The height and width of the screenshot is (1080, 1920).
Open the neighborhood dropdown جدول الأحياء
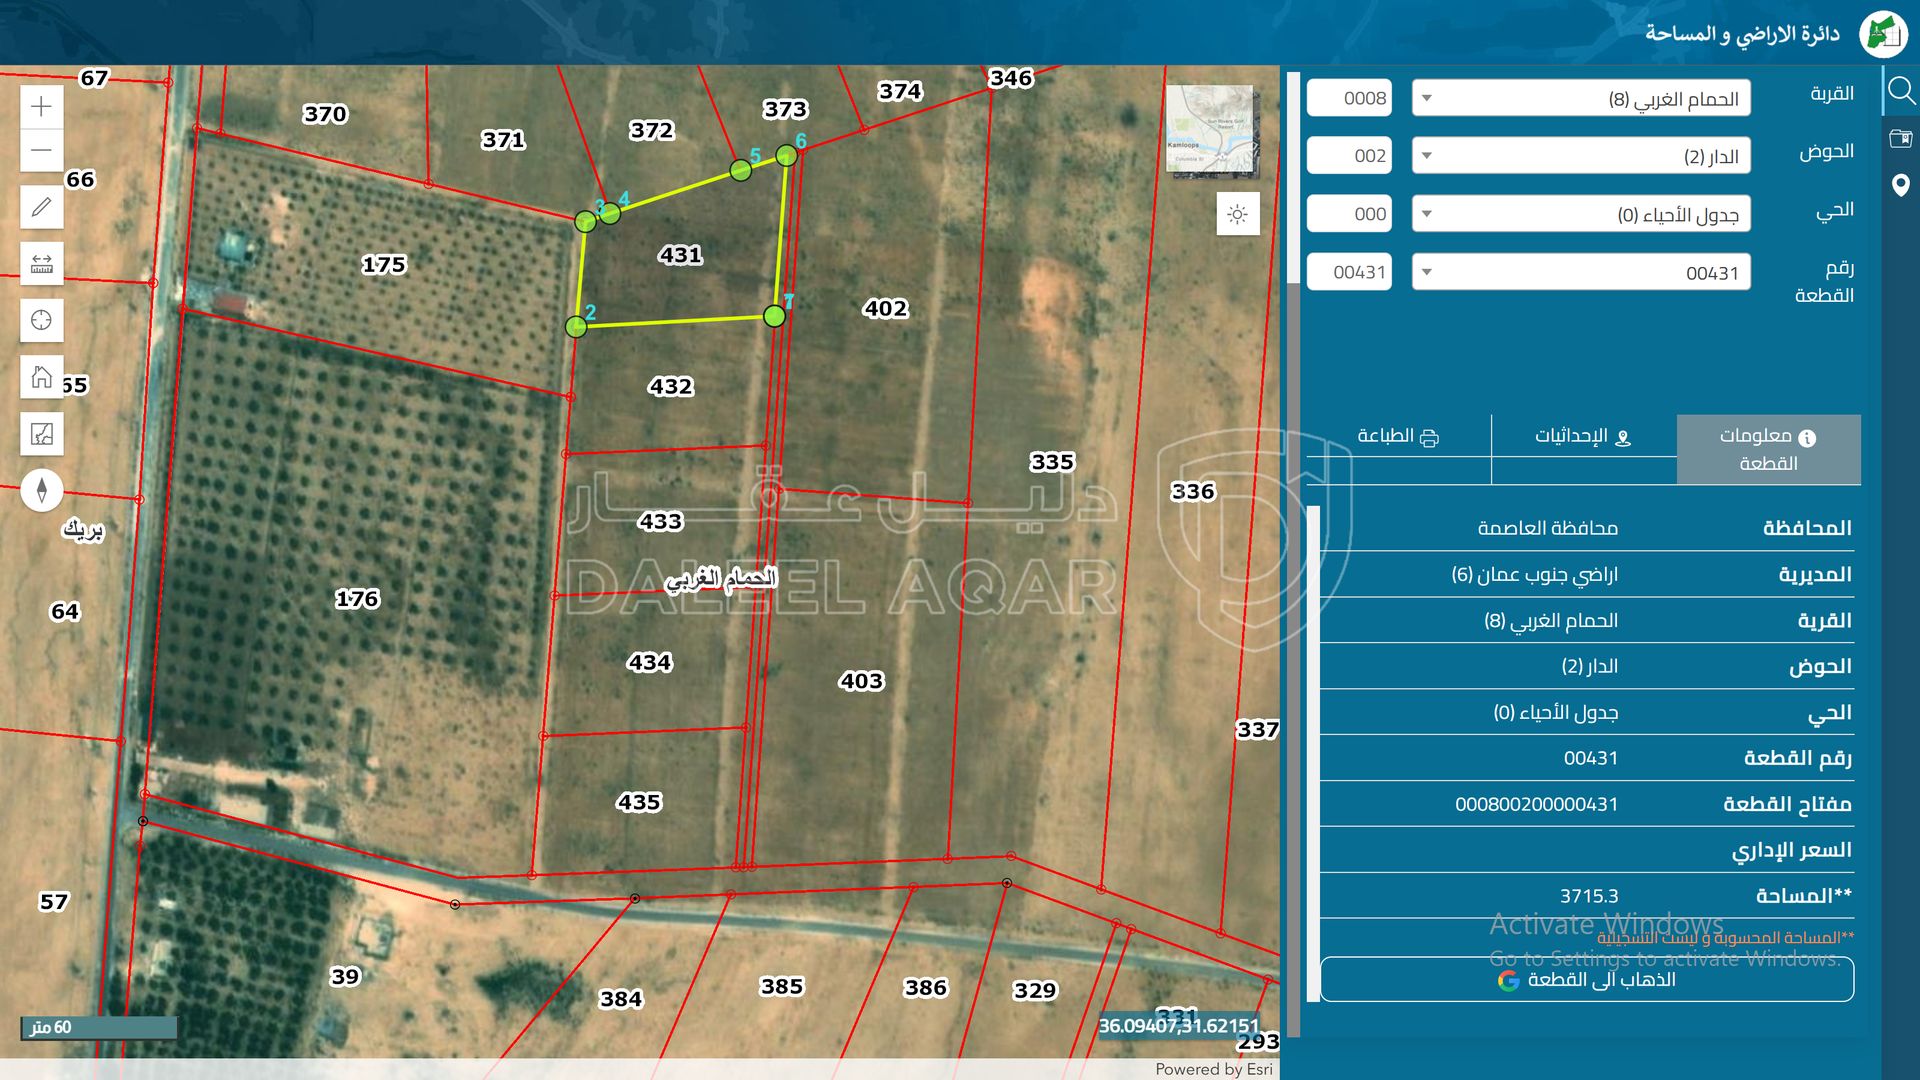(1580, 214)
